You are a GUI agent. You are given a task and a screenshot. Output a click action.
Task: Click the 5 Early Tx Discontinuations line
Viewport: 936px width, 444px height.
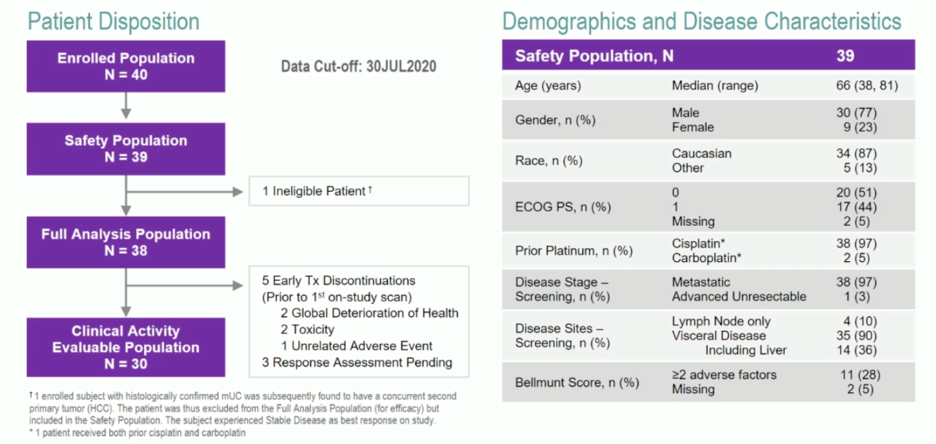338,280
